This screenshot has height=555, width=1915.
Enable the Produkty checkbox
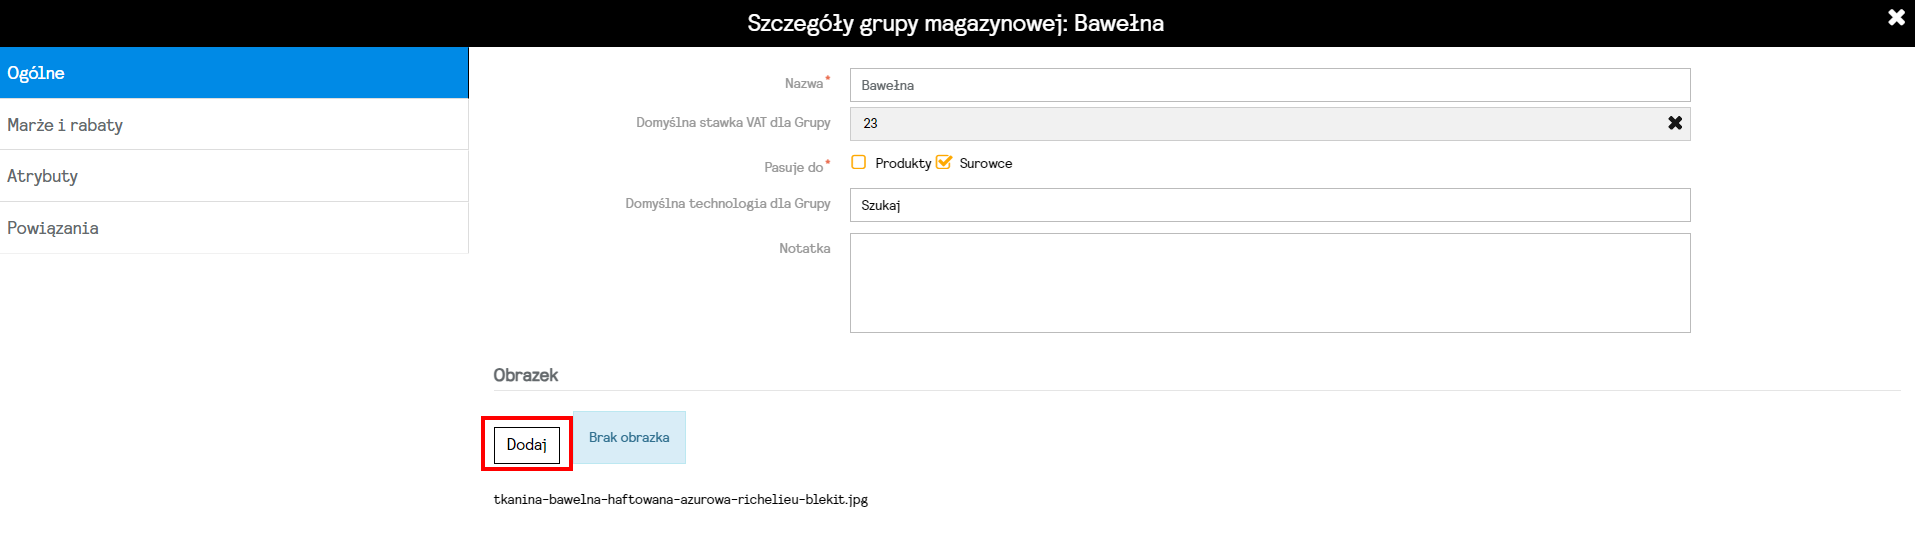[x=858, y=162]
